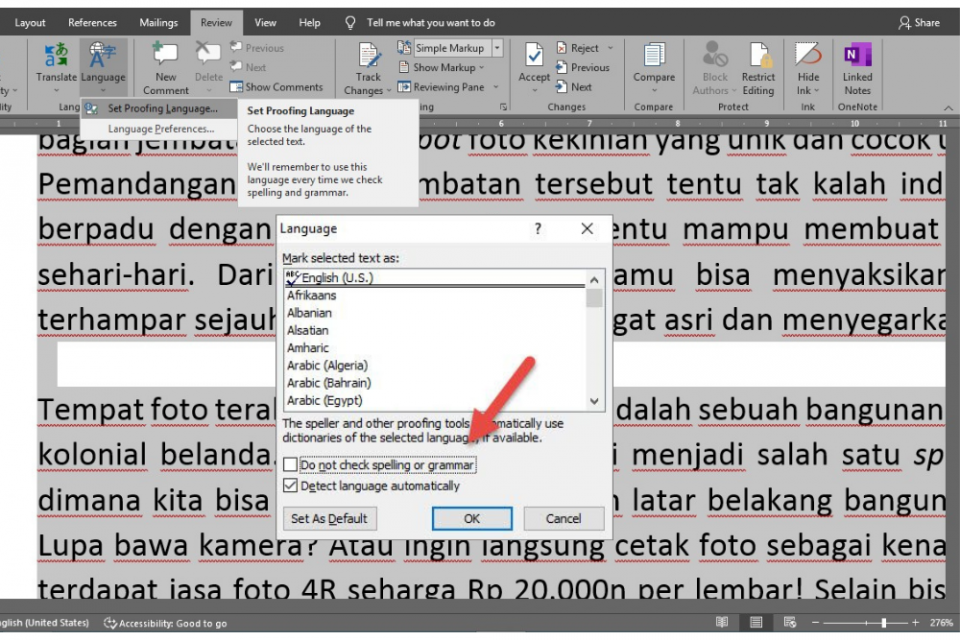
Task: Expand the Tracking group dialog launcher
Action: coord(503,107)
